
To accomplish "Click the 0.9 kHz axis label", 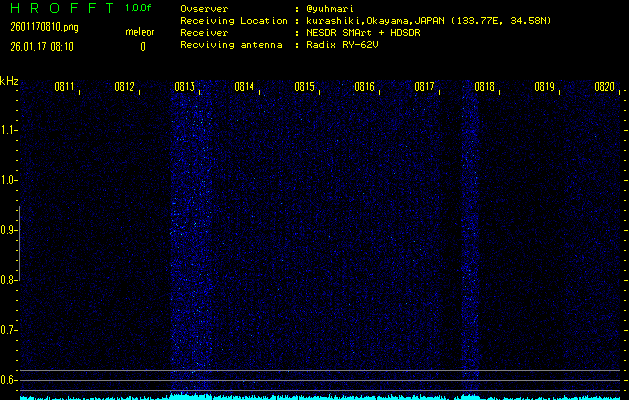I will click(8, 230).
